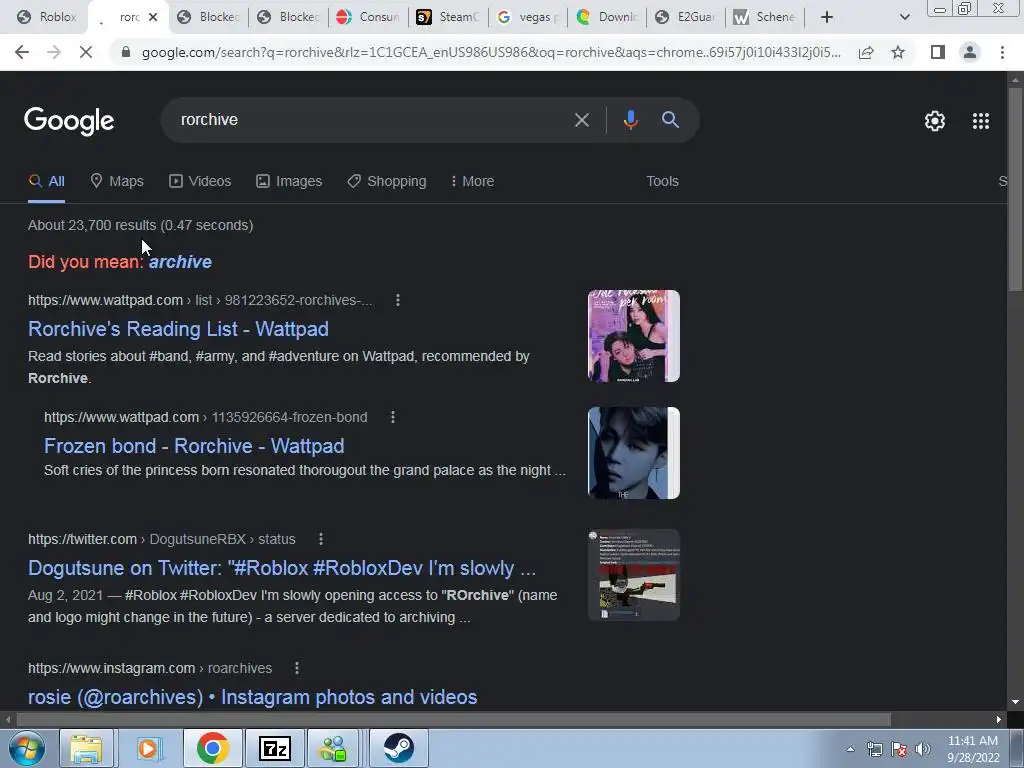Click the blue search magnifier button
1024x768 pixels.
(670, 120)
